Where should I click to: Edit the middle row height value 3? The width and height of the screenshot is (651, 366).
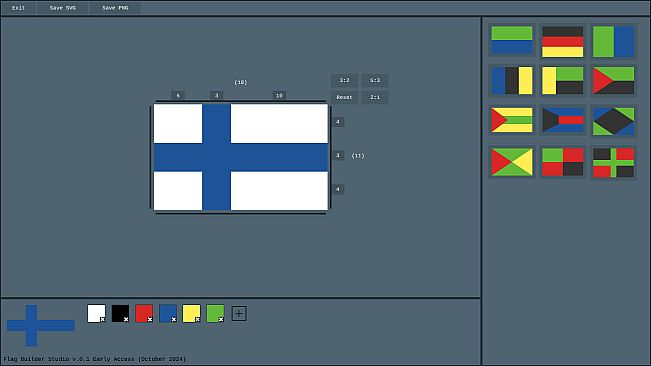(x=338, y=155)
